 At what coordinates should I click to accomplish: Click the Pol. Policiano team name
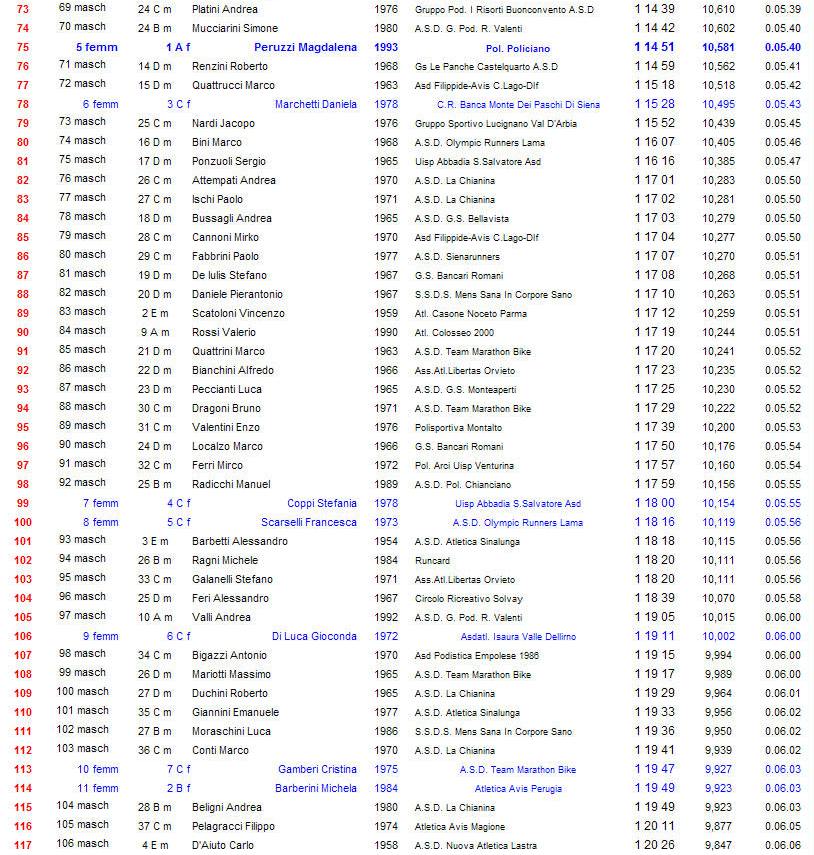pos(517,48)
